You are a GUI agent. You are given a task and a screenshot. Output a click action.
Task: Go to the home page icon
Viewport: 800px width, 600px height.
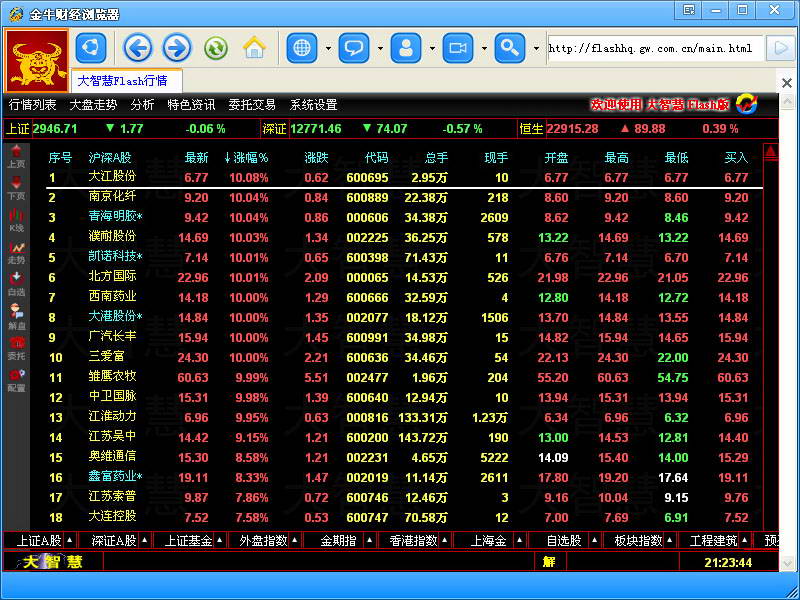[255, 47]
